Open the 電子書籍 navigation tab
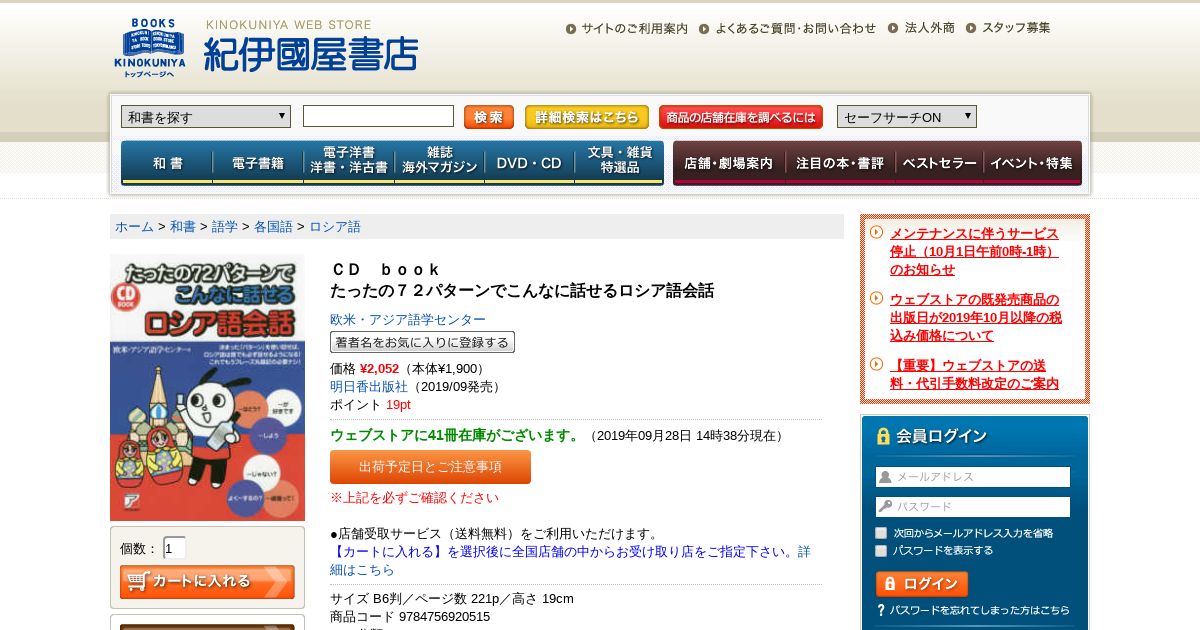1200x630 pixels. (x=258, y=163)
